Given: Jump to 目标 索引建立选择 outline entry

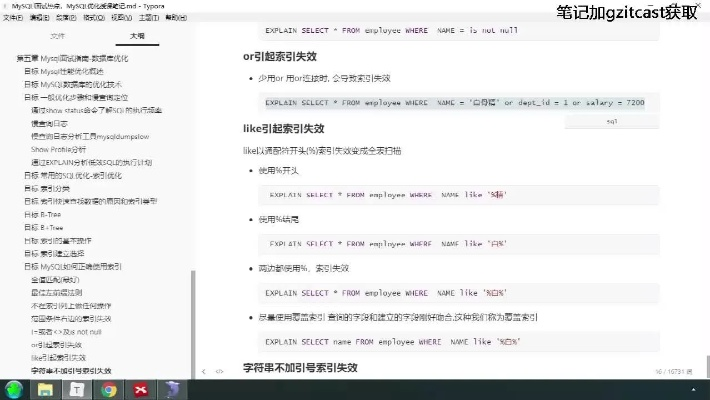Looking at the screenshot, I should tap(54, 254).
